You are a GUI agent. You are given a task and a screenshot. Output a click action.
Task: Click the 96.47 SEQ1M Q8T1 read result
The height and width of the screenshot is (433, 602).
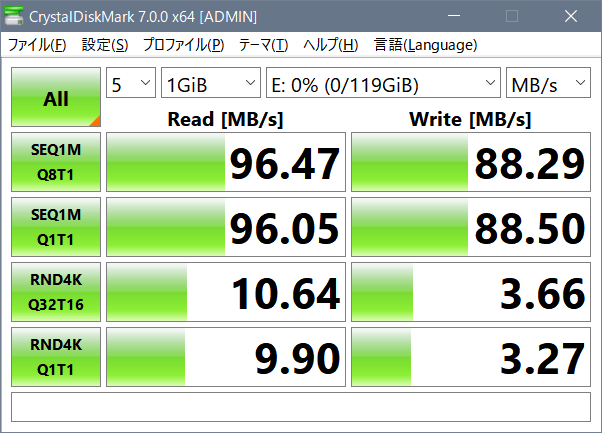[x=226, y=162]
